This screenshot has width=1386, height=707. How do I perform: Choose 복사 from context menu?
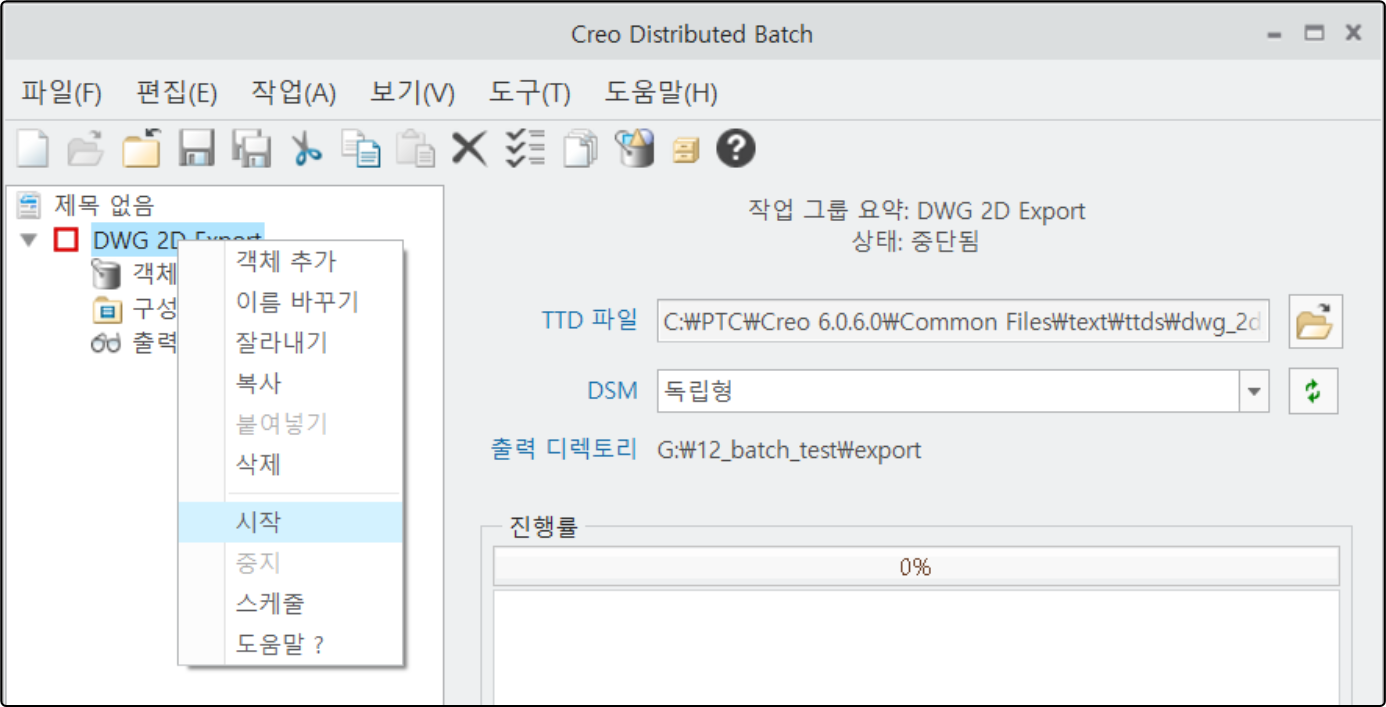tap(291, 383)
